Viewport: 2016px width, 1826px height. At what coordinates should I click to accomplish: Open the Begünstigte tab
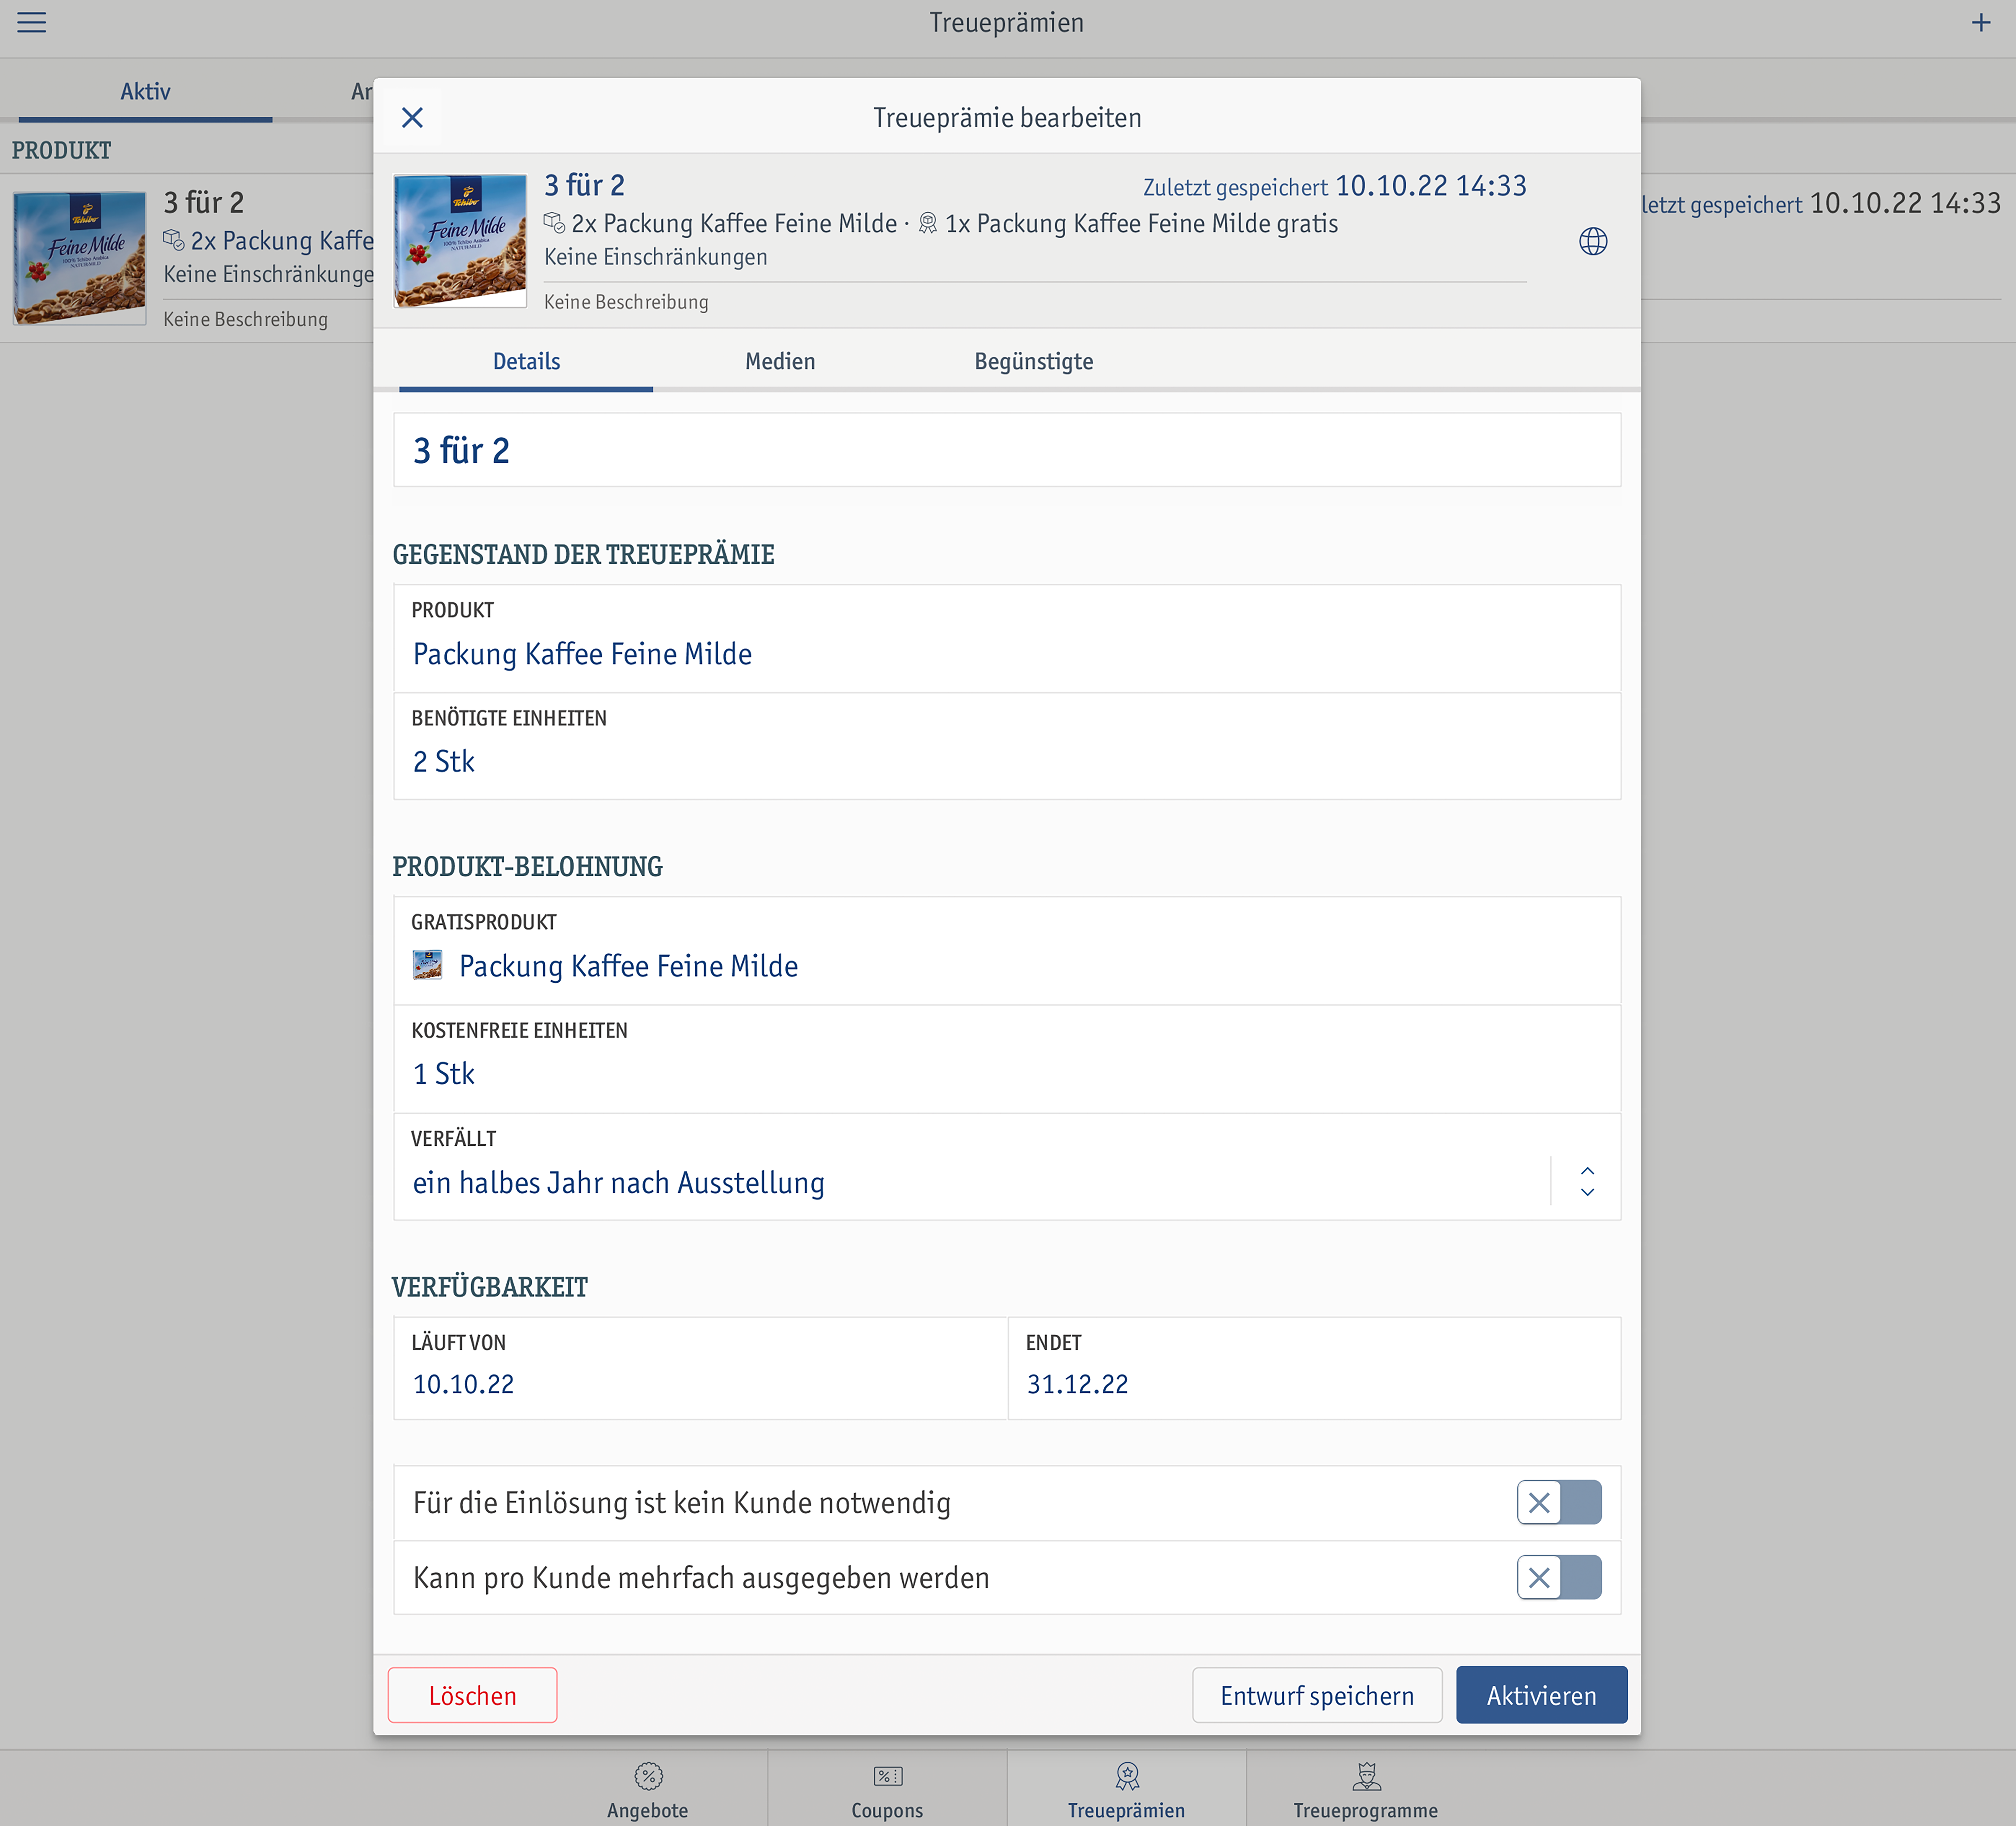coord(1034,361)
